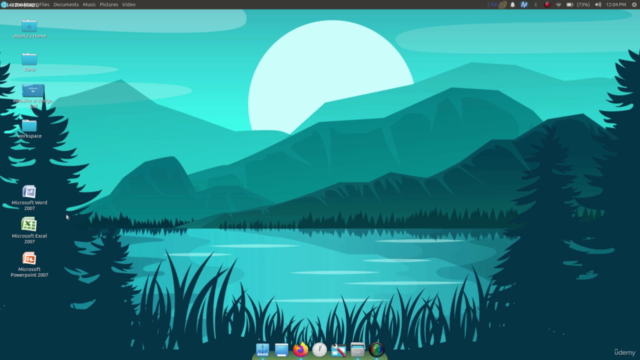Viewport: 640px width, 360px height.
Task: Click the show desktop icon in dock
Action: pyautogui.click(x=281, y=350)
